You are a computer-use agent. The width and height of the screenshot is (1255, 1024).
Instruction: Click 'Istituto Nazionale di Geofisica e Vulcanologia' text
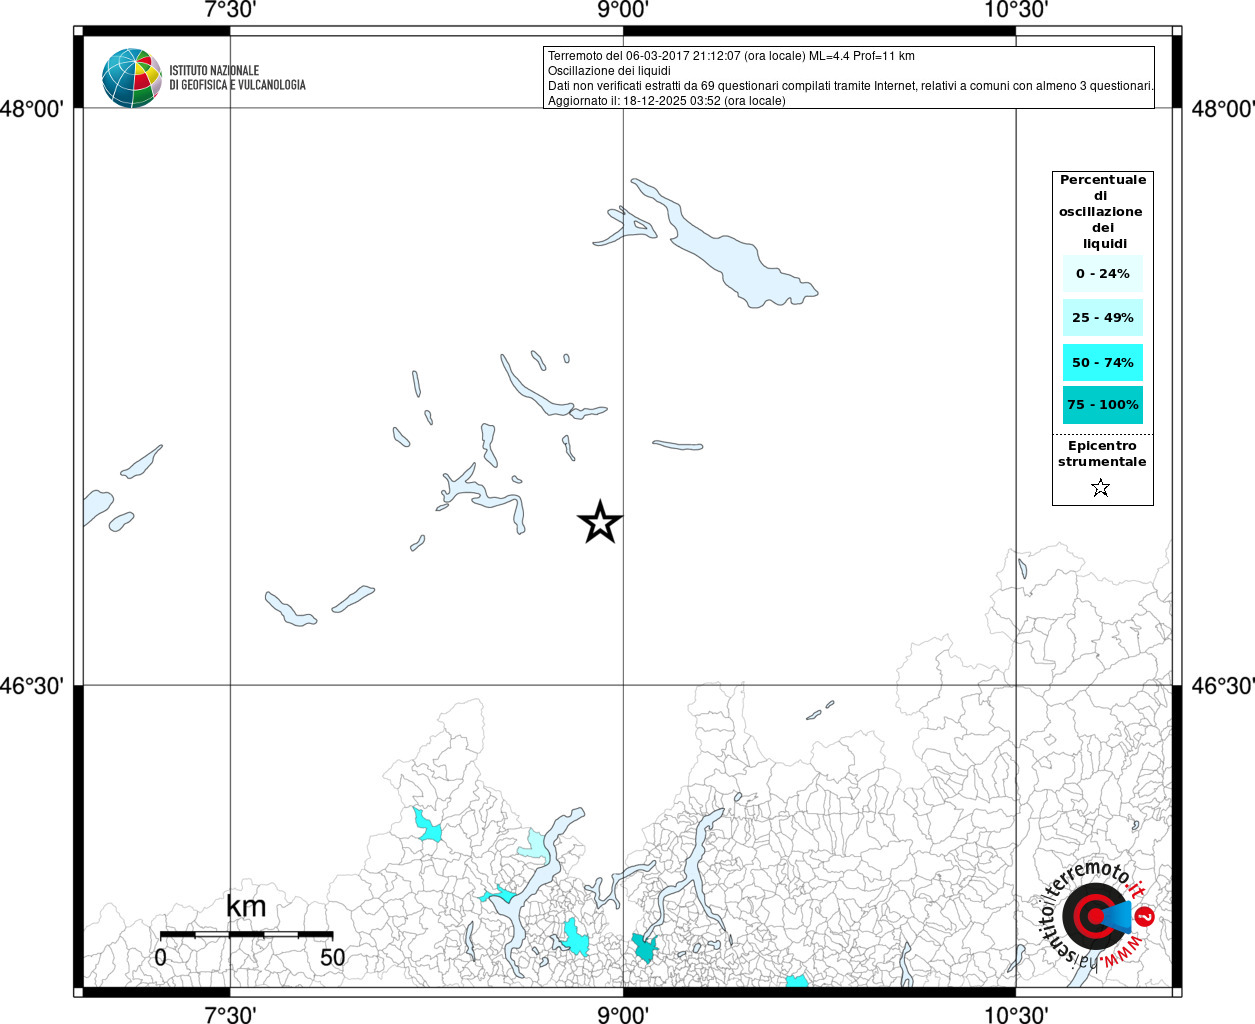coord(237,78)
